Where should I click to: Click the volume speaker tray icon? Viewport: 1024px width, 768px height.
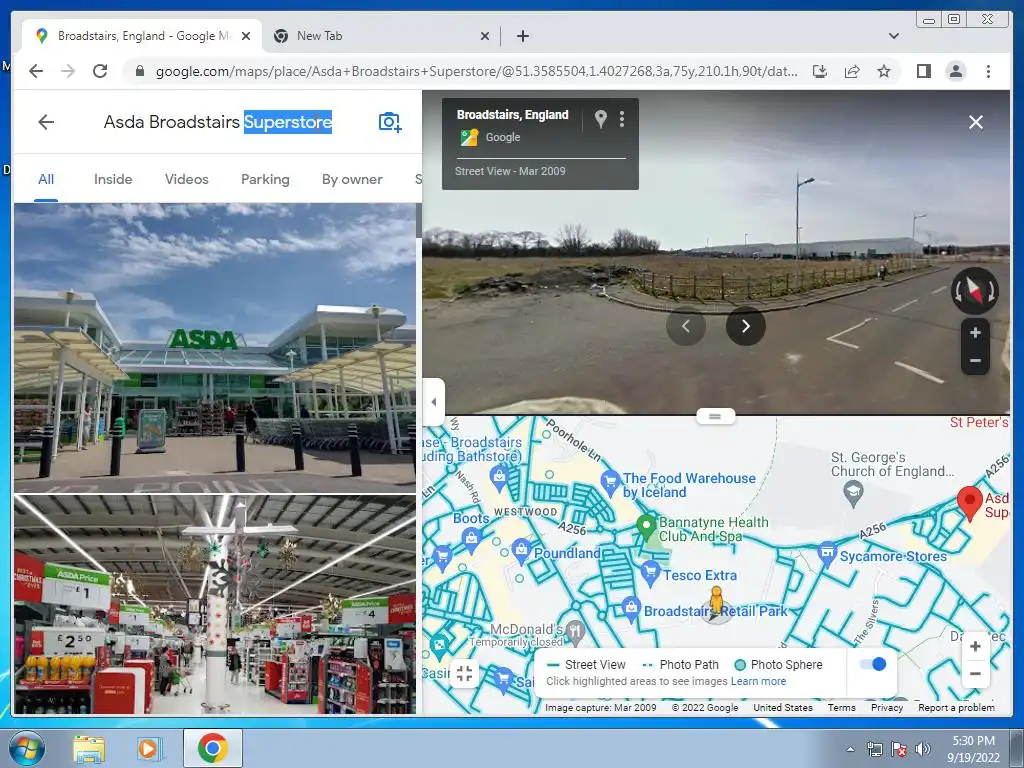(923, 749)
